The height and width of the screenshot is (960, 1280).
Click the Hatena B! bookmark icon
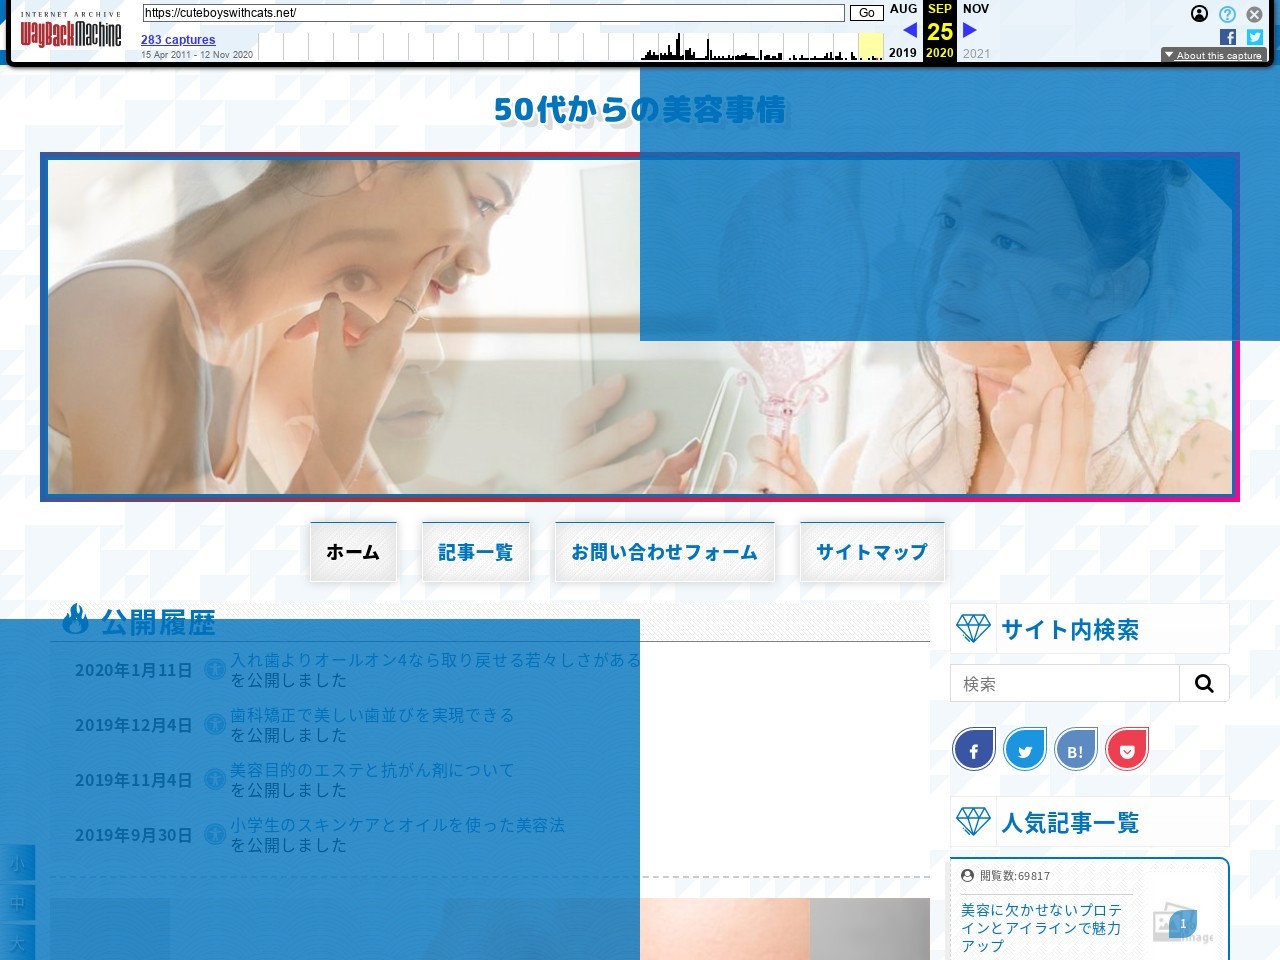coord(1075,750)
